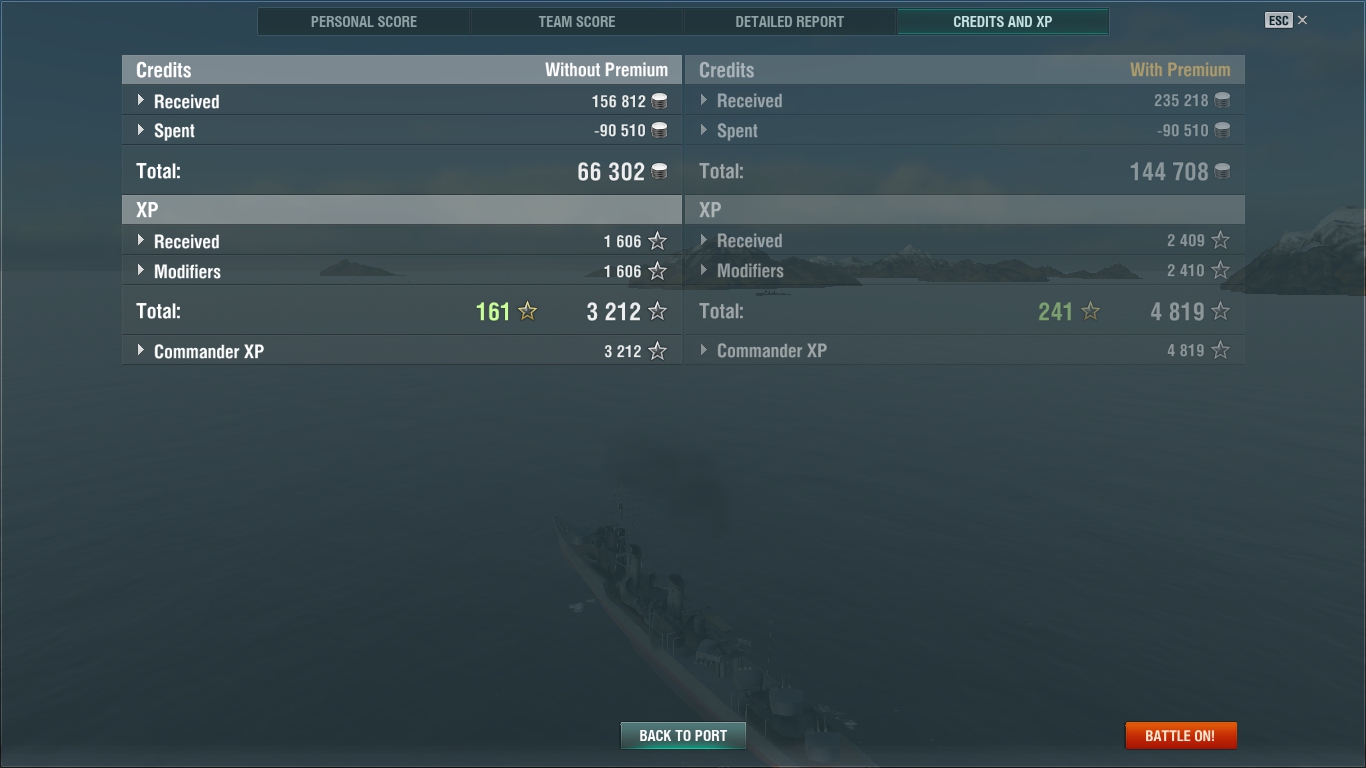Click the credits coin icon beside 66 302 total
This screenshot has height=768, width=1366.
click(x=659, y=172)
